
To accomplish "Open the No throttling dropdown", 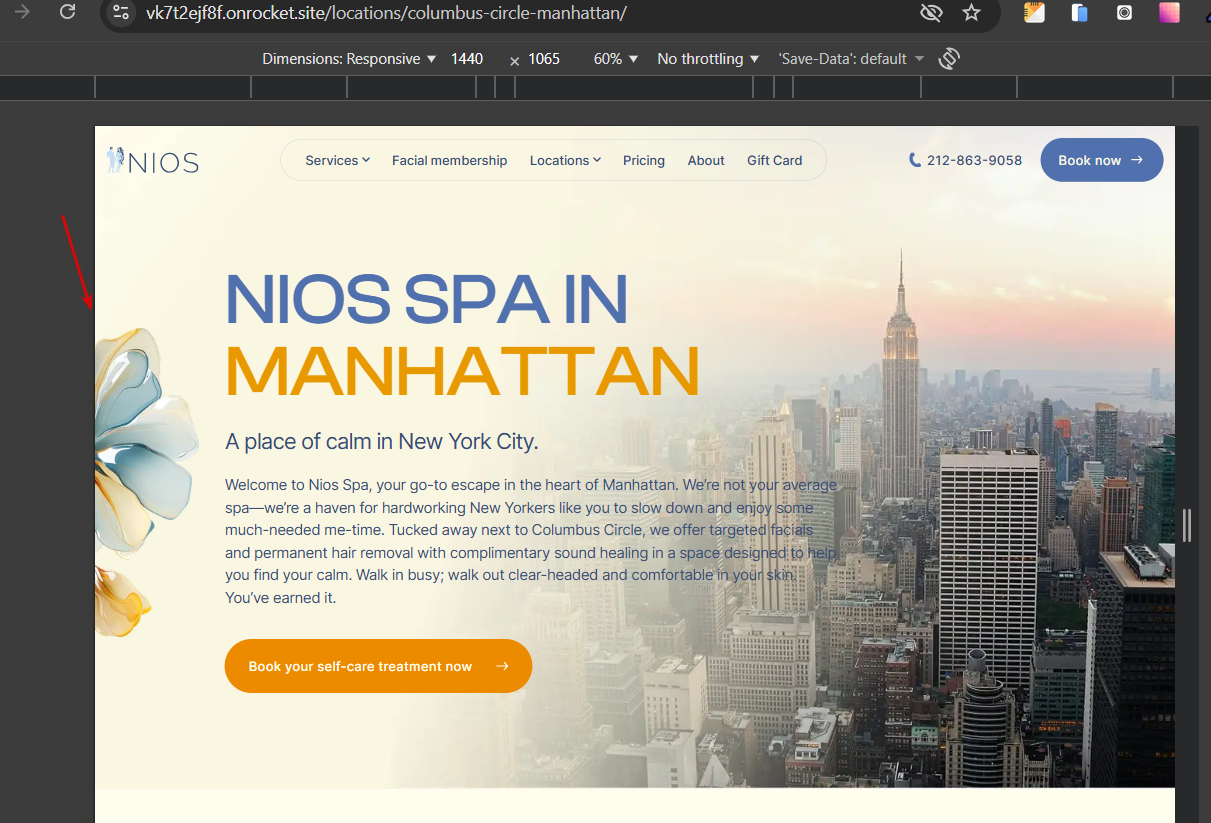I will (708, 59).
